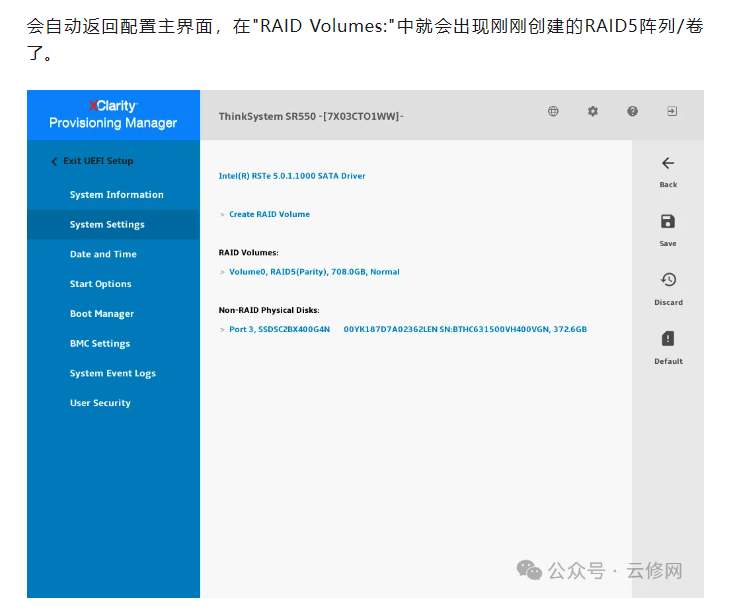Click Intel(R) RSTe SATA Driver heading
Screen dimensions: 747x615
coord(292,176)
